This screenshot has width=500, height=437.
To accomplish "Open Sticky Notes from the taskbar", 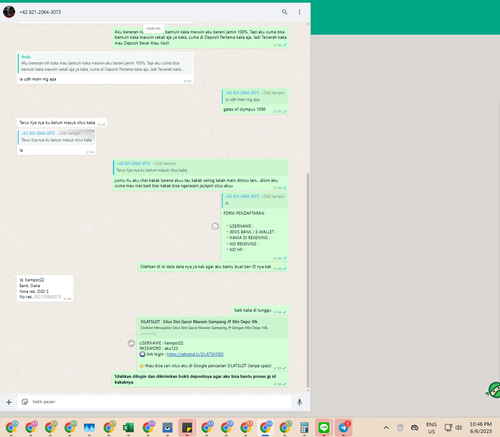I will click(187, 427).
